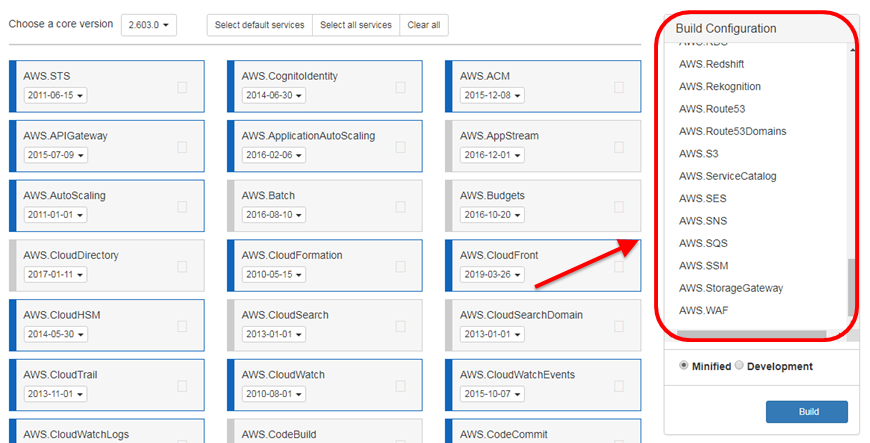Tick the AWS.Batch checkbox

[400, 207]
